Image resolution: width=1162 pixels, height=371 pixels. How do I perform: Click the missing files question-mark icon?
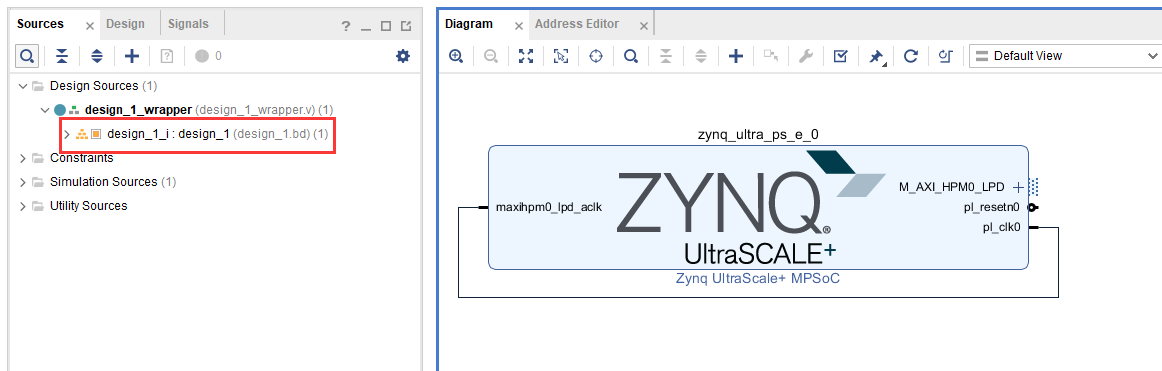[x=167, y=56]
